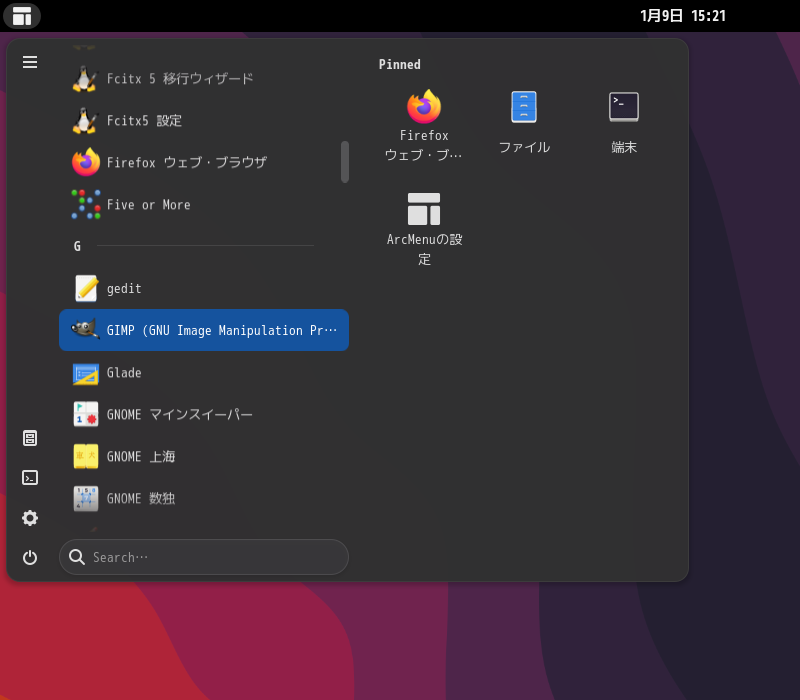Viewport: 800px width, 700px height.
Task: Select the 'Fcitx5 設定' entry text
Action: coord(144,120)
